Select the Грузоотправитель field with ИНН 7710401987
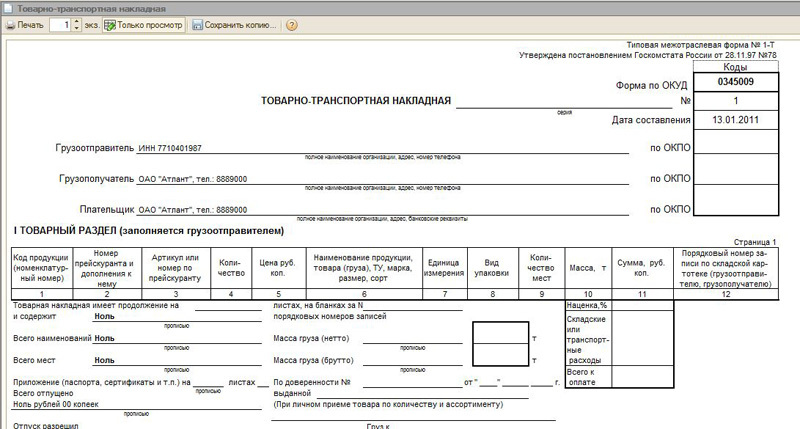 tap(380, 148)
